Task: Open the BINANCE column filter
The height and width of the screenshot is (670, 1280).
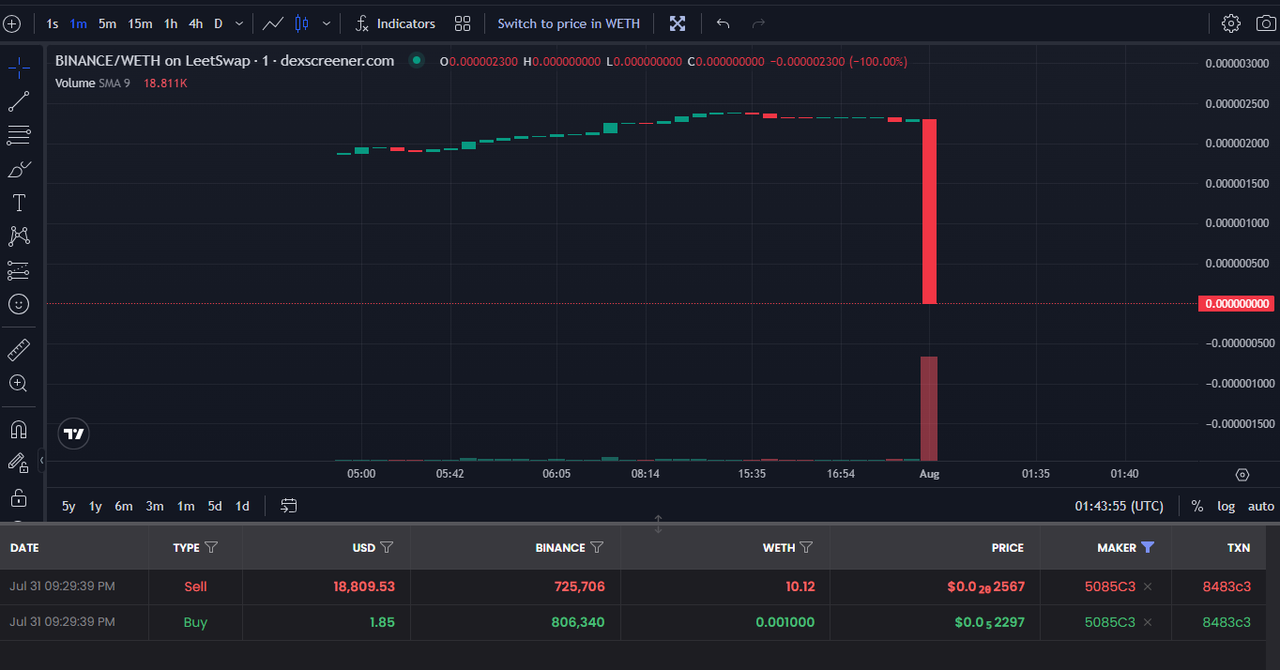Action: (x=596, y=547)
